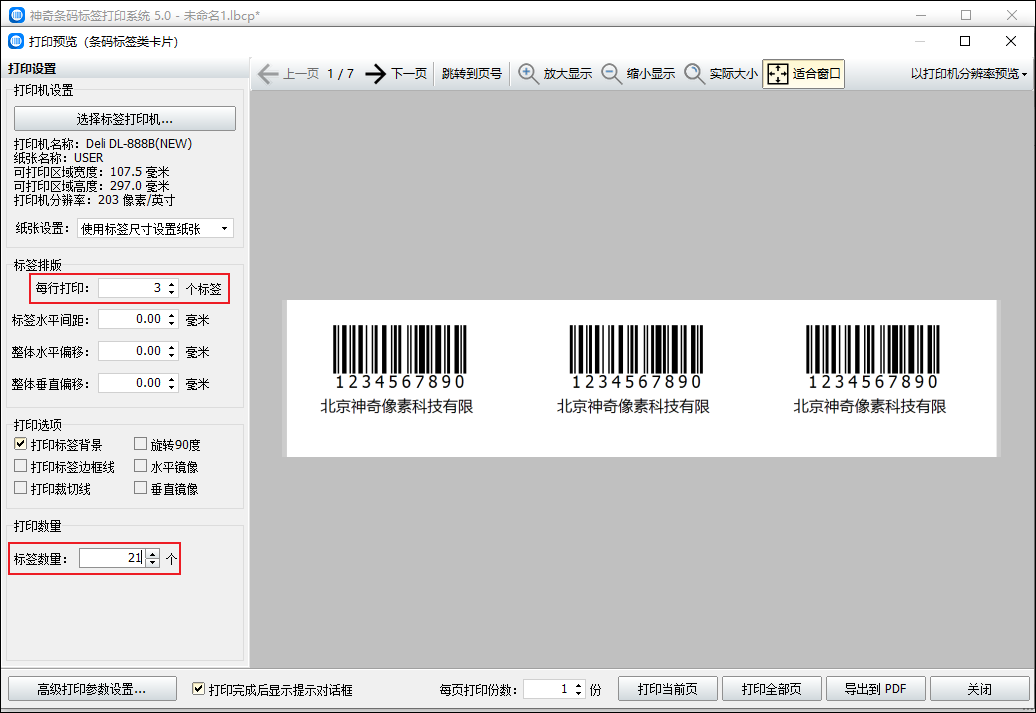Screen dimensions: 1036x713
Task: Toggle vertical mirror checkbox
Action: [x=140, y=488]
